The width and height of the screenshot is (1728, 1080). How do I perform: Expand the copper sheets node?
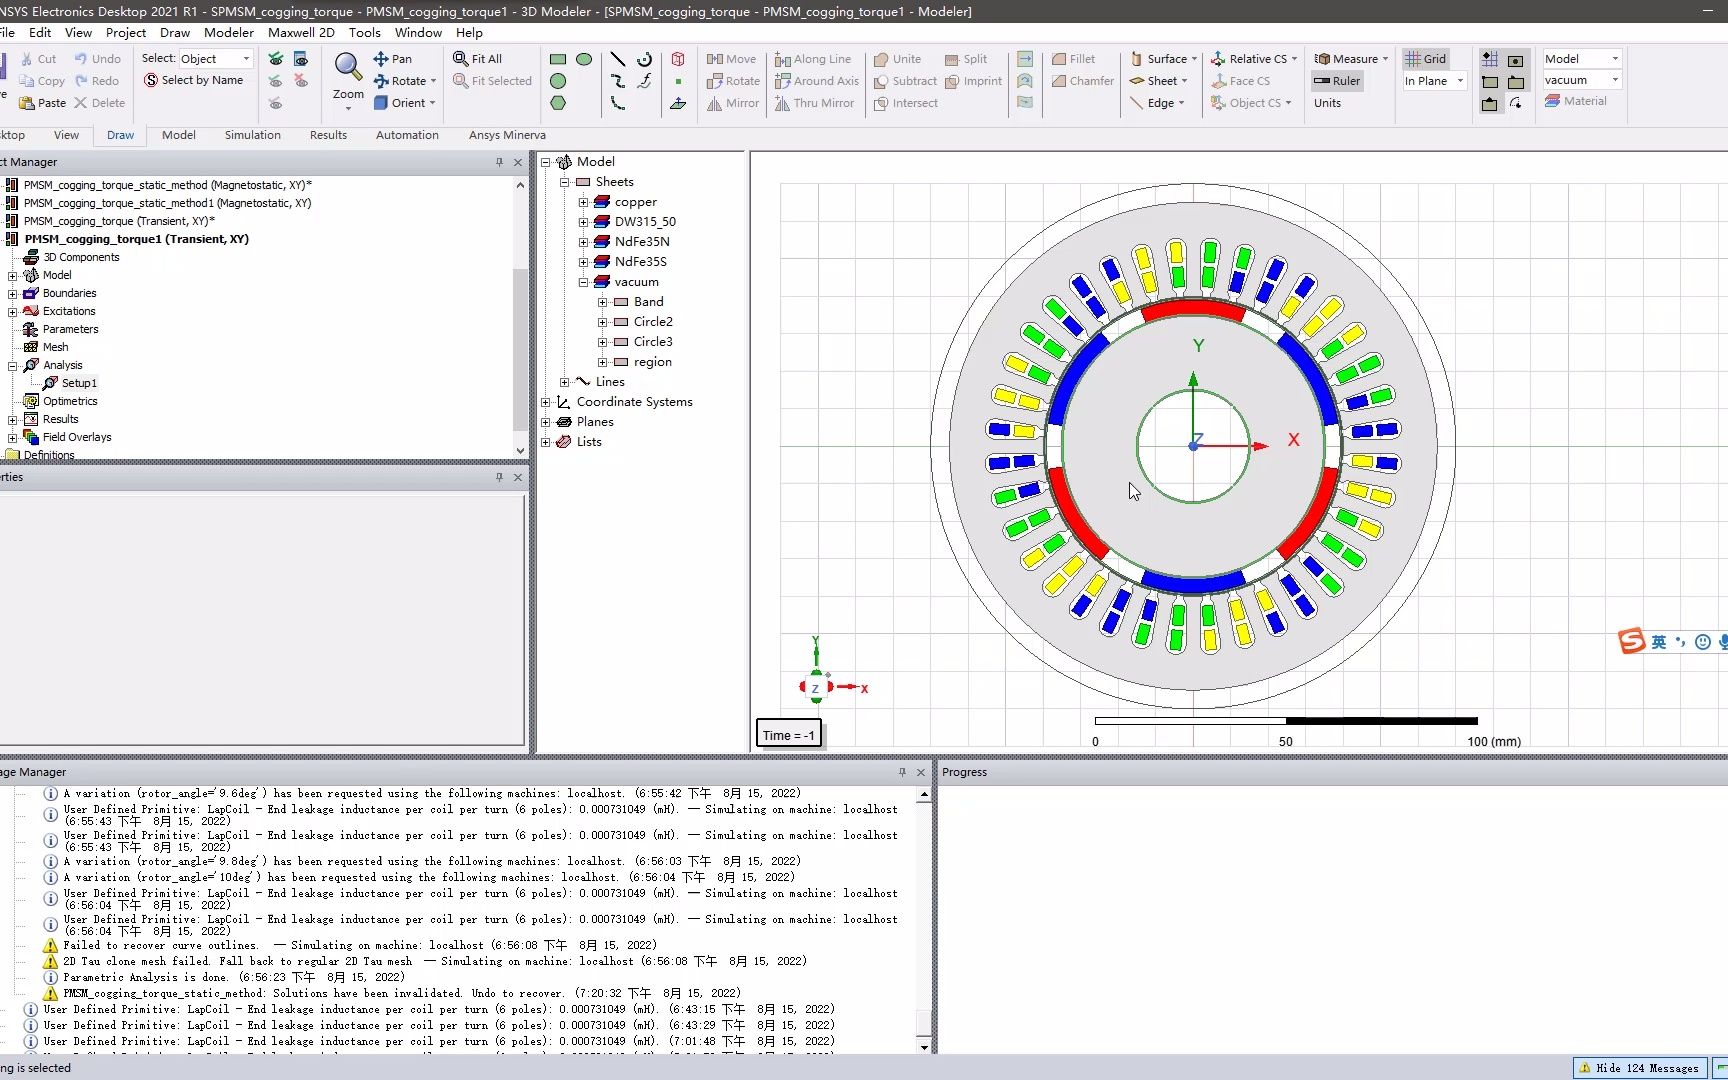click(x=584, y=202)
